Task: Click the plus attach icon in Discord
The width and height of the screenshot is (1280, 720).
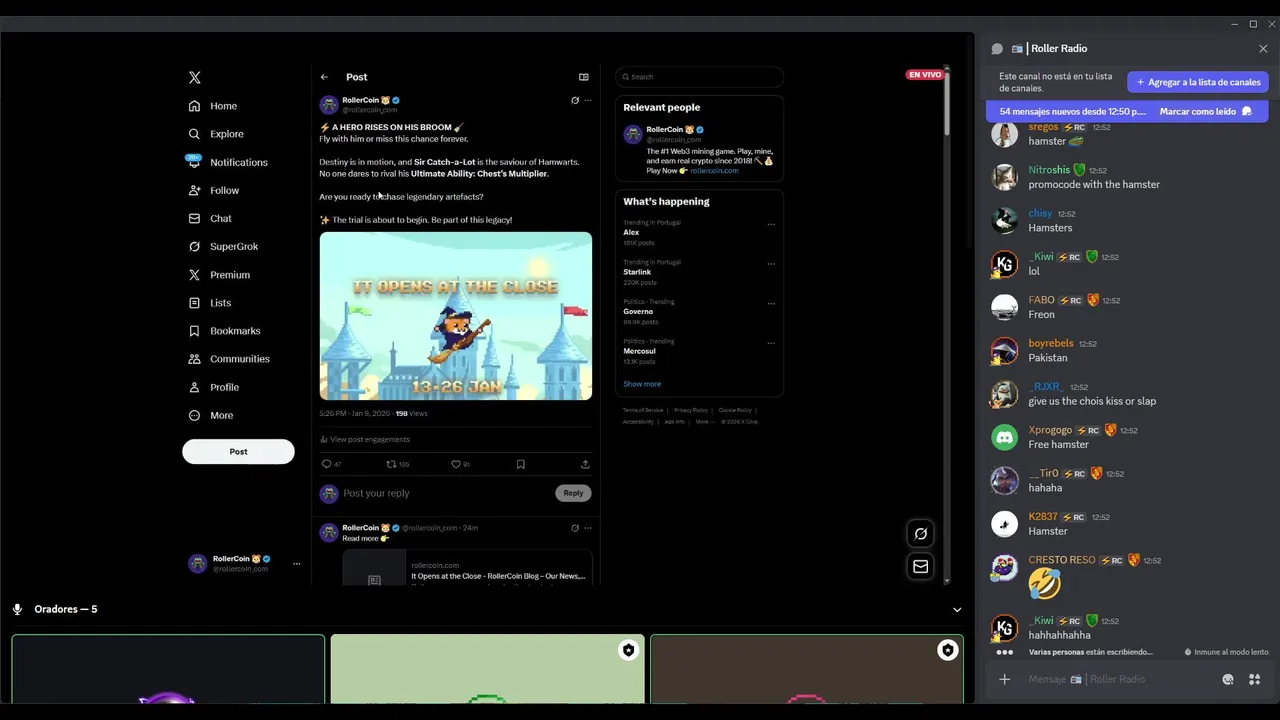Action: point(1005,679)
